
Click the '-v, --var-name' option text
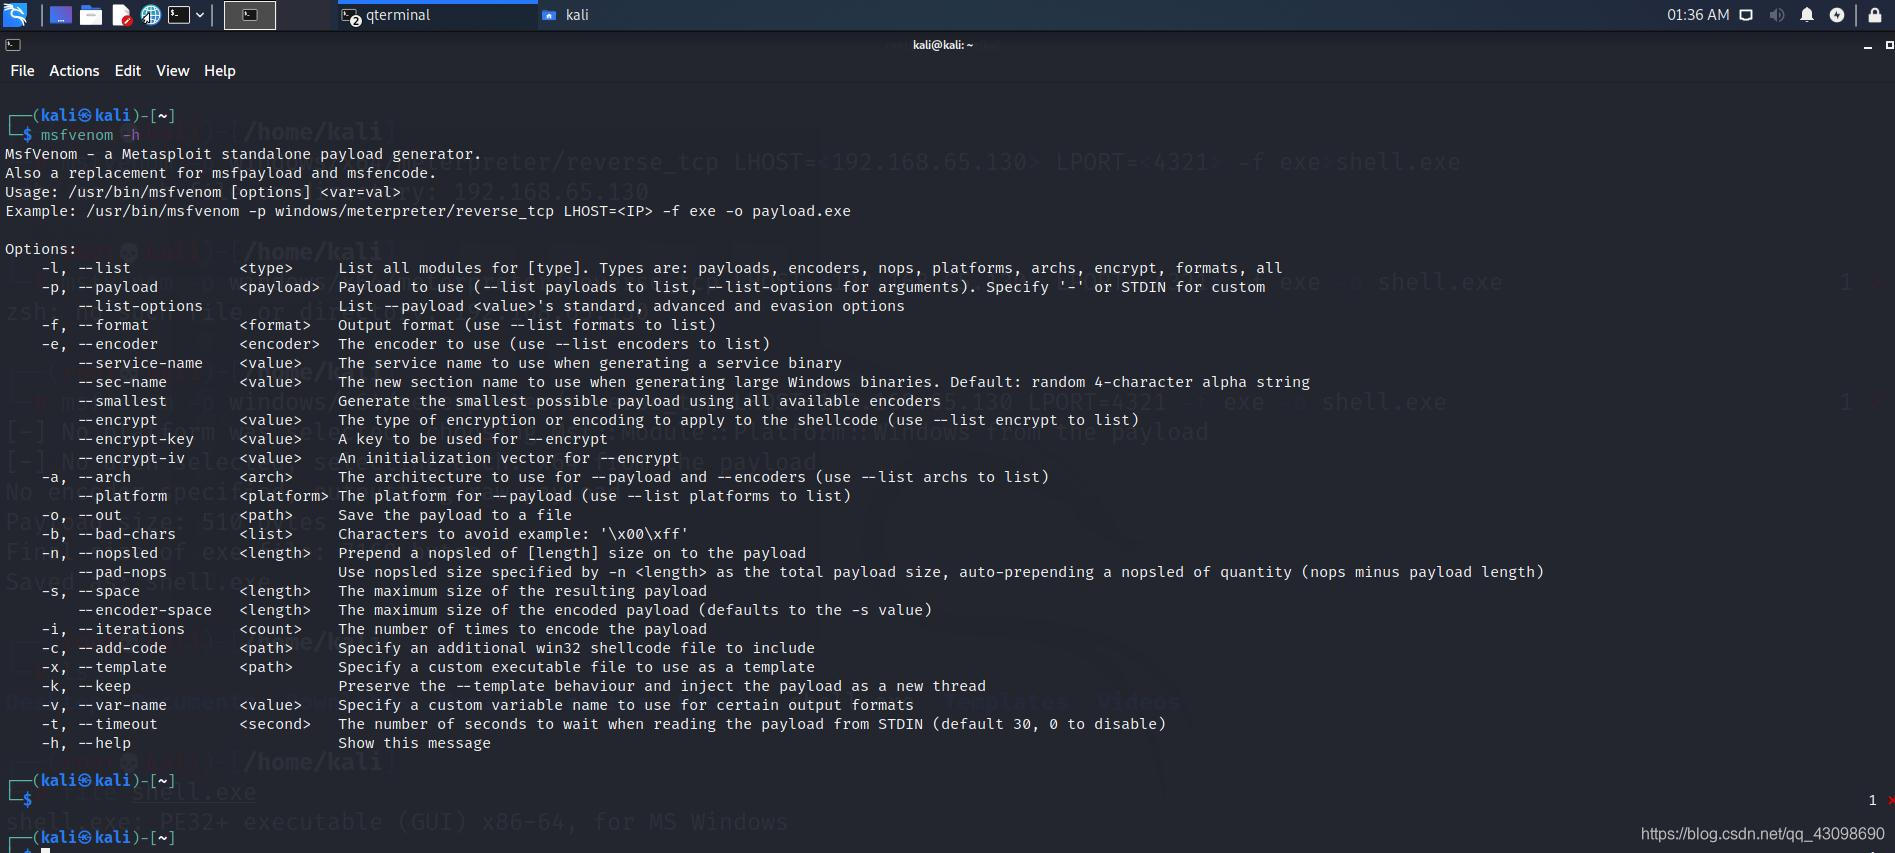(104, 705)
